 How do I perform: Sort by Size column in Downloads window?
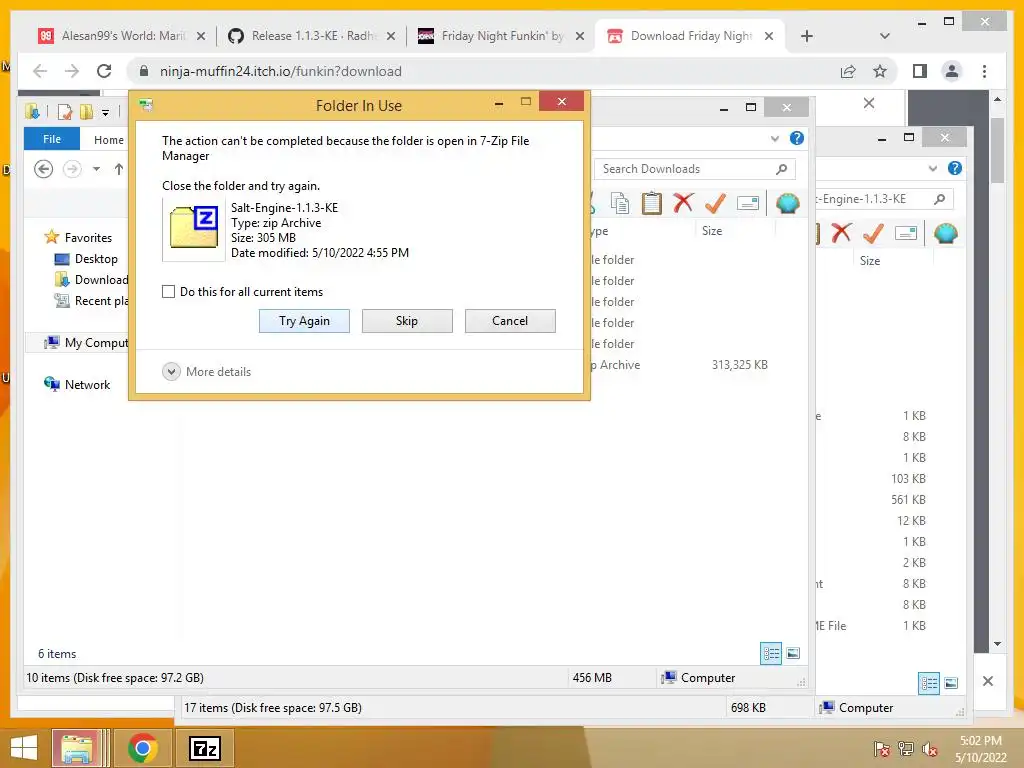[712, 231]
